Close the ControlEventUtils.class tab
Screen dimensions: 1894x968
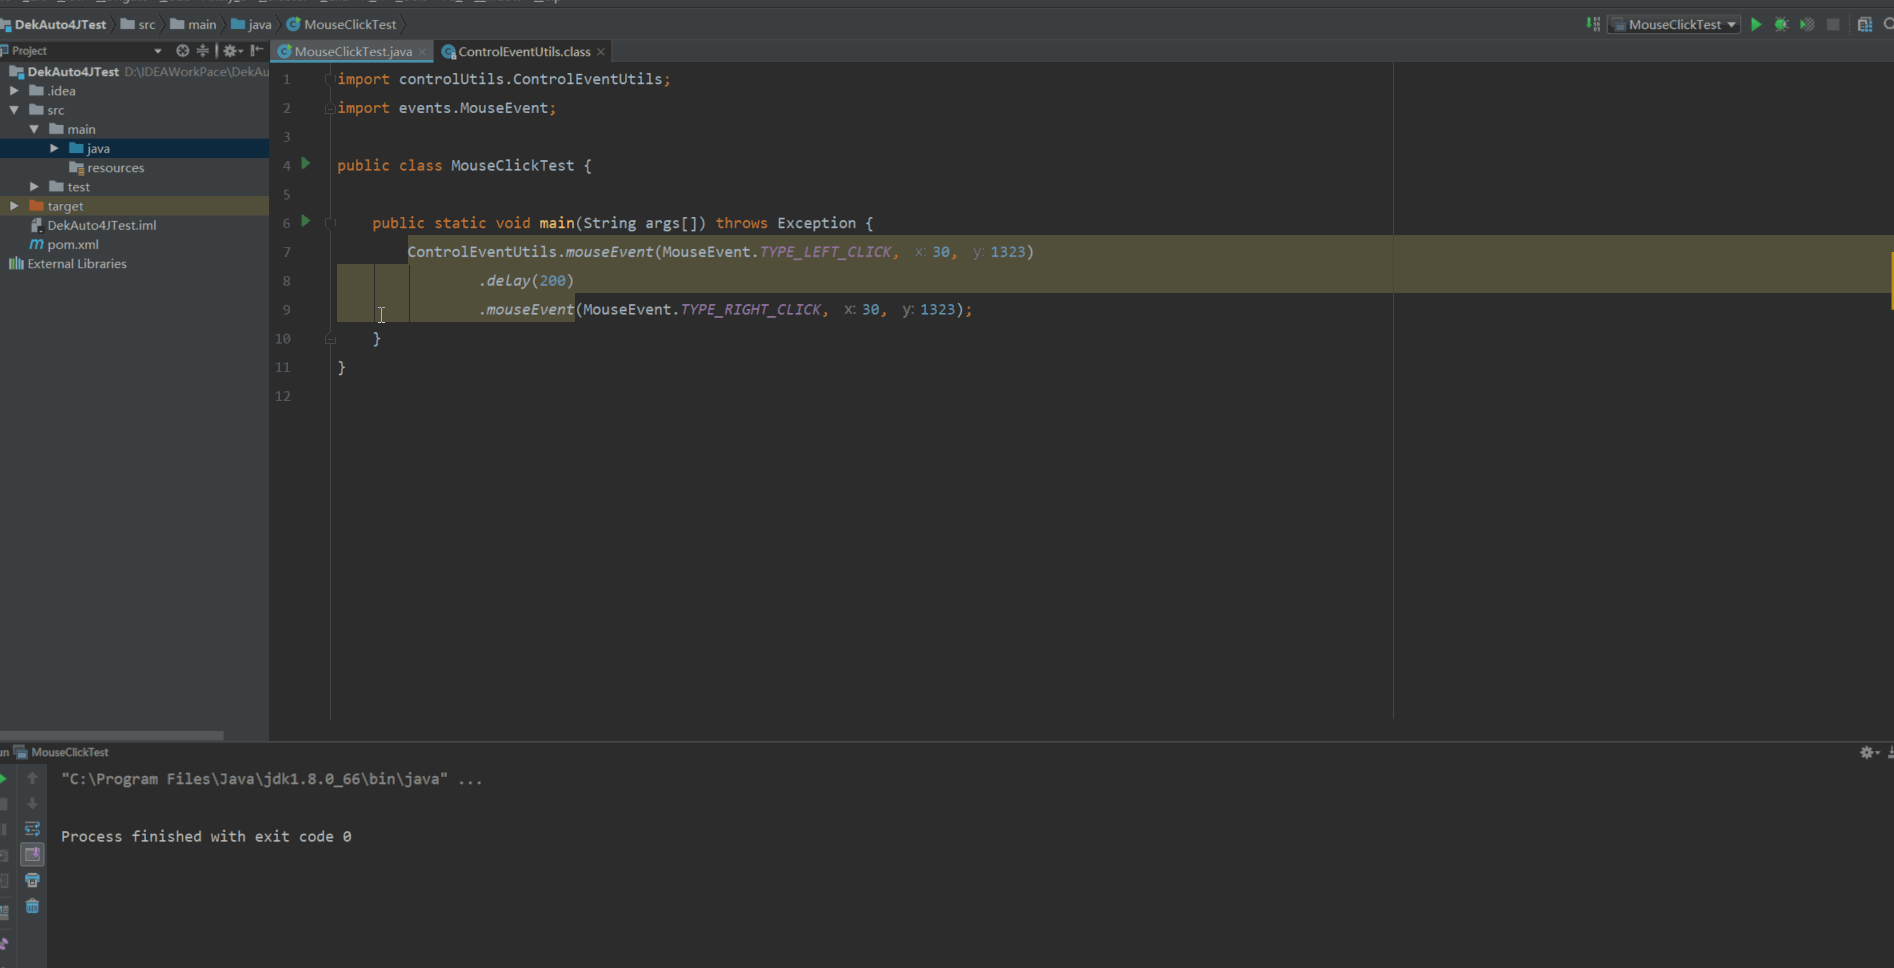tap(601, 52)
